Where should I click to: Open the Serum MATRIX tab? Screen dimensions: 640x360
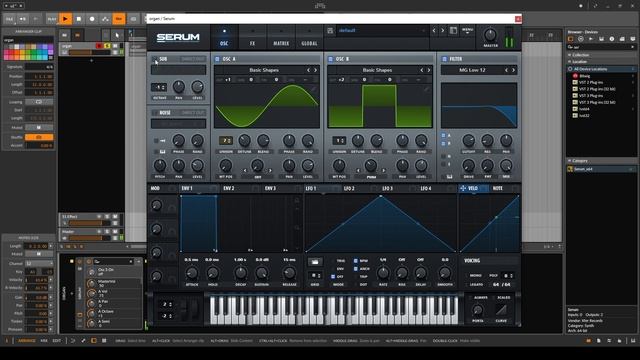click(x=281, y=37)
